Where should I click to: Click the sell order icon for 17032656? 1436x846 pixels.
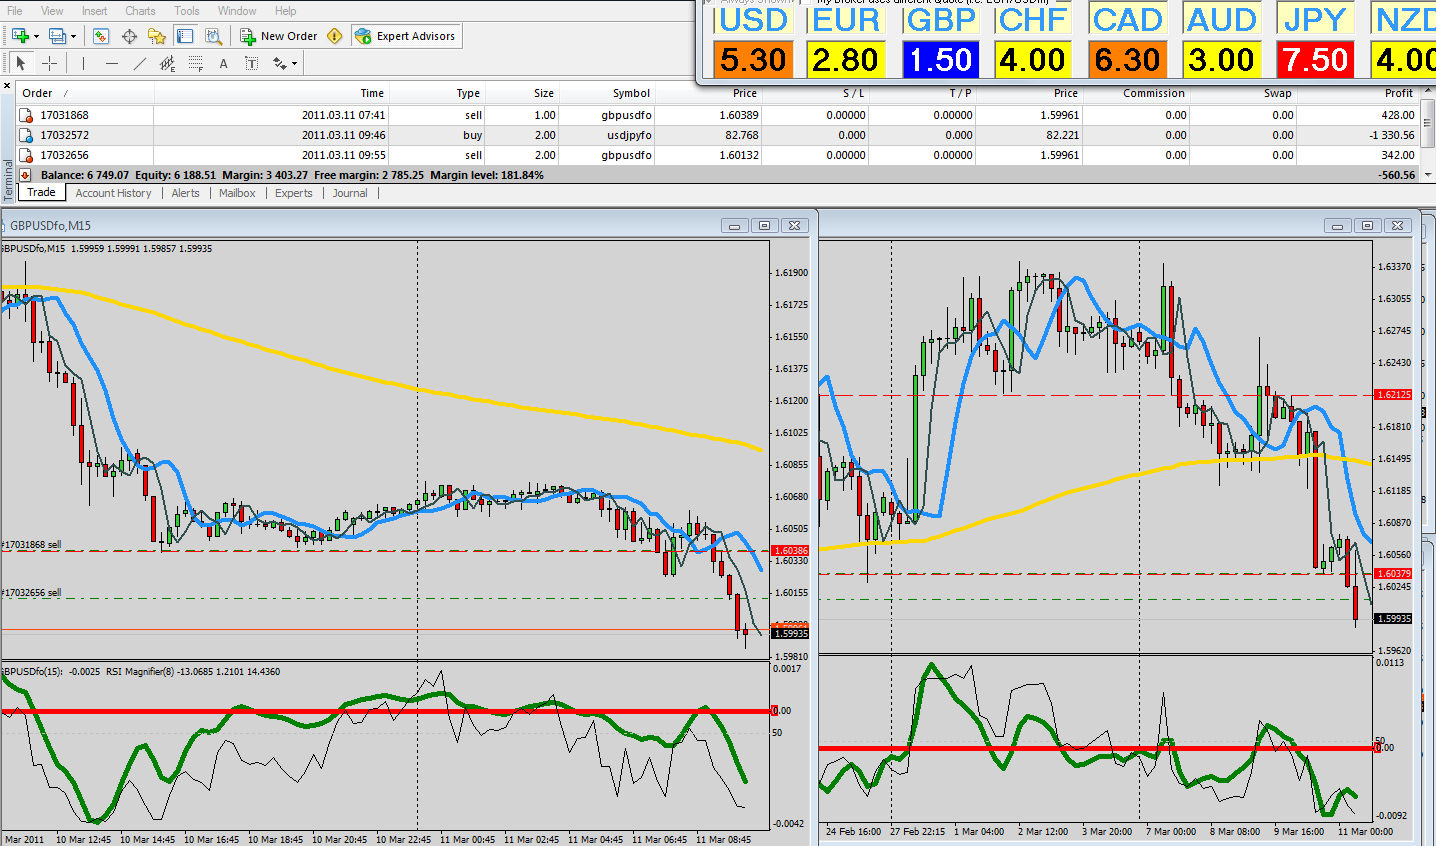tap(26, 155)
